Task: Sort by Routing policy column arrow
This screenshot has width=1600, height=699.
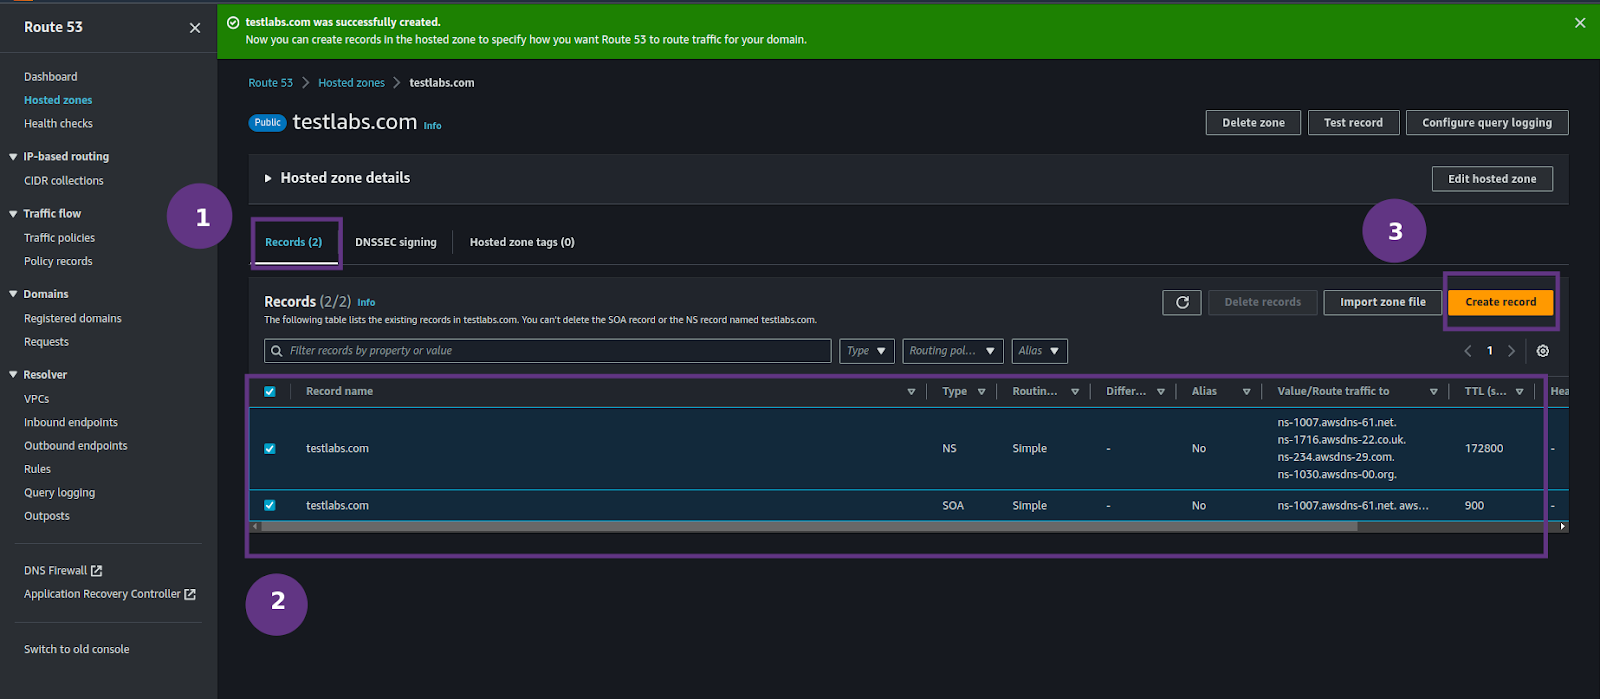Action: click(1075, 392)
